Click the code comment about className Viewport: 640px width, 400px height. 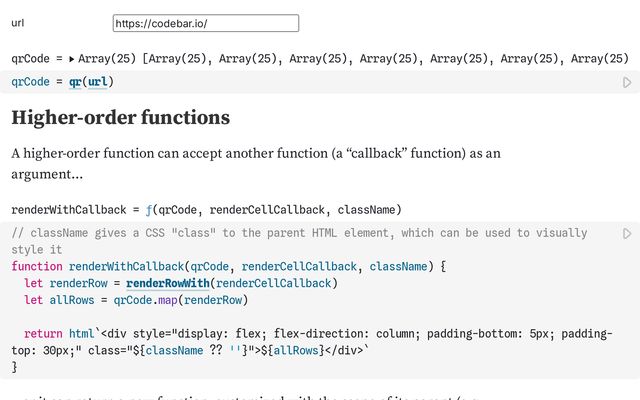pyautogui.click(x=299, y=241)
